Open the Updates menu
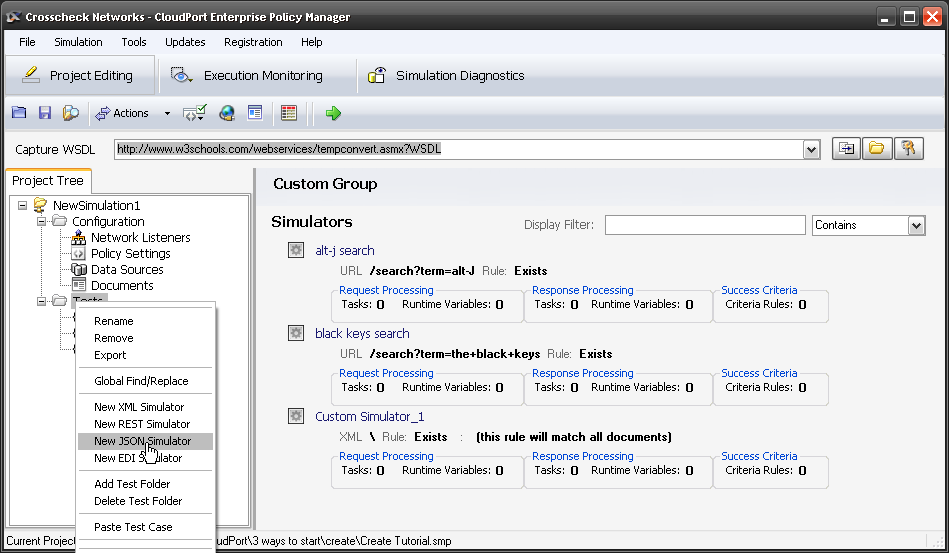Viewport: 949px width, 553px height. [185, 42]
